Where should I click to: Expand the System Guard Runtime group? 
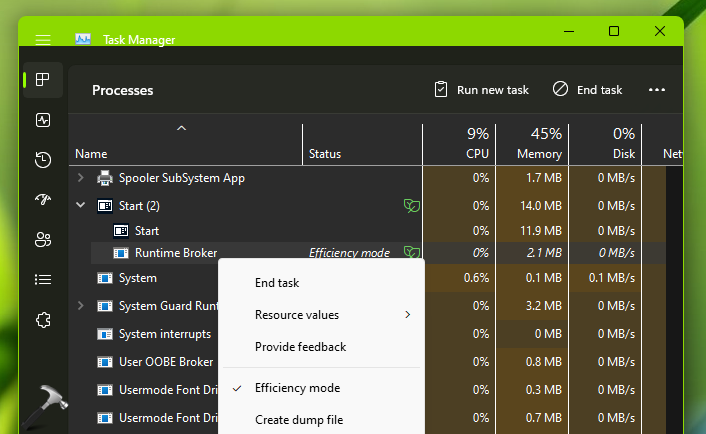click(80, 306)
